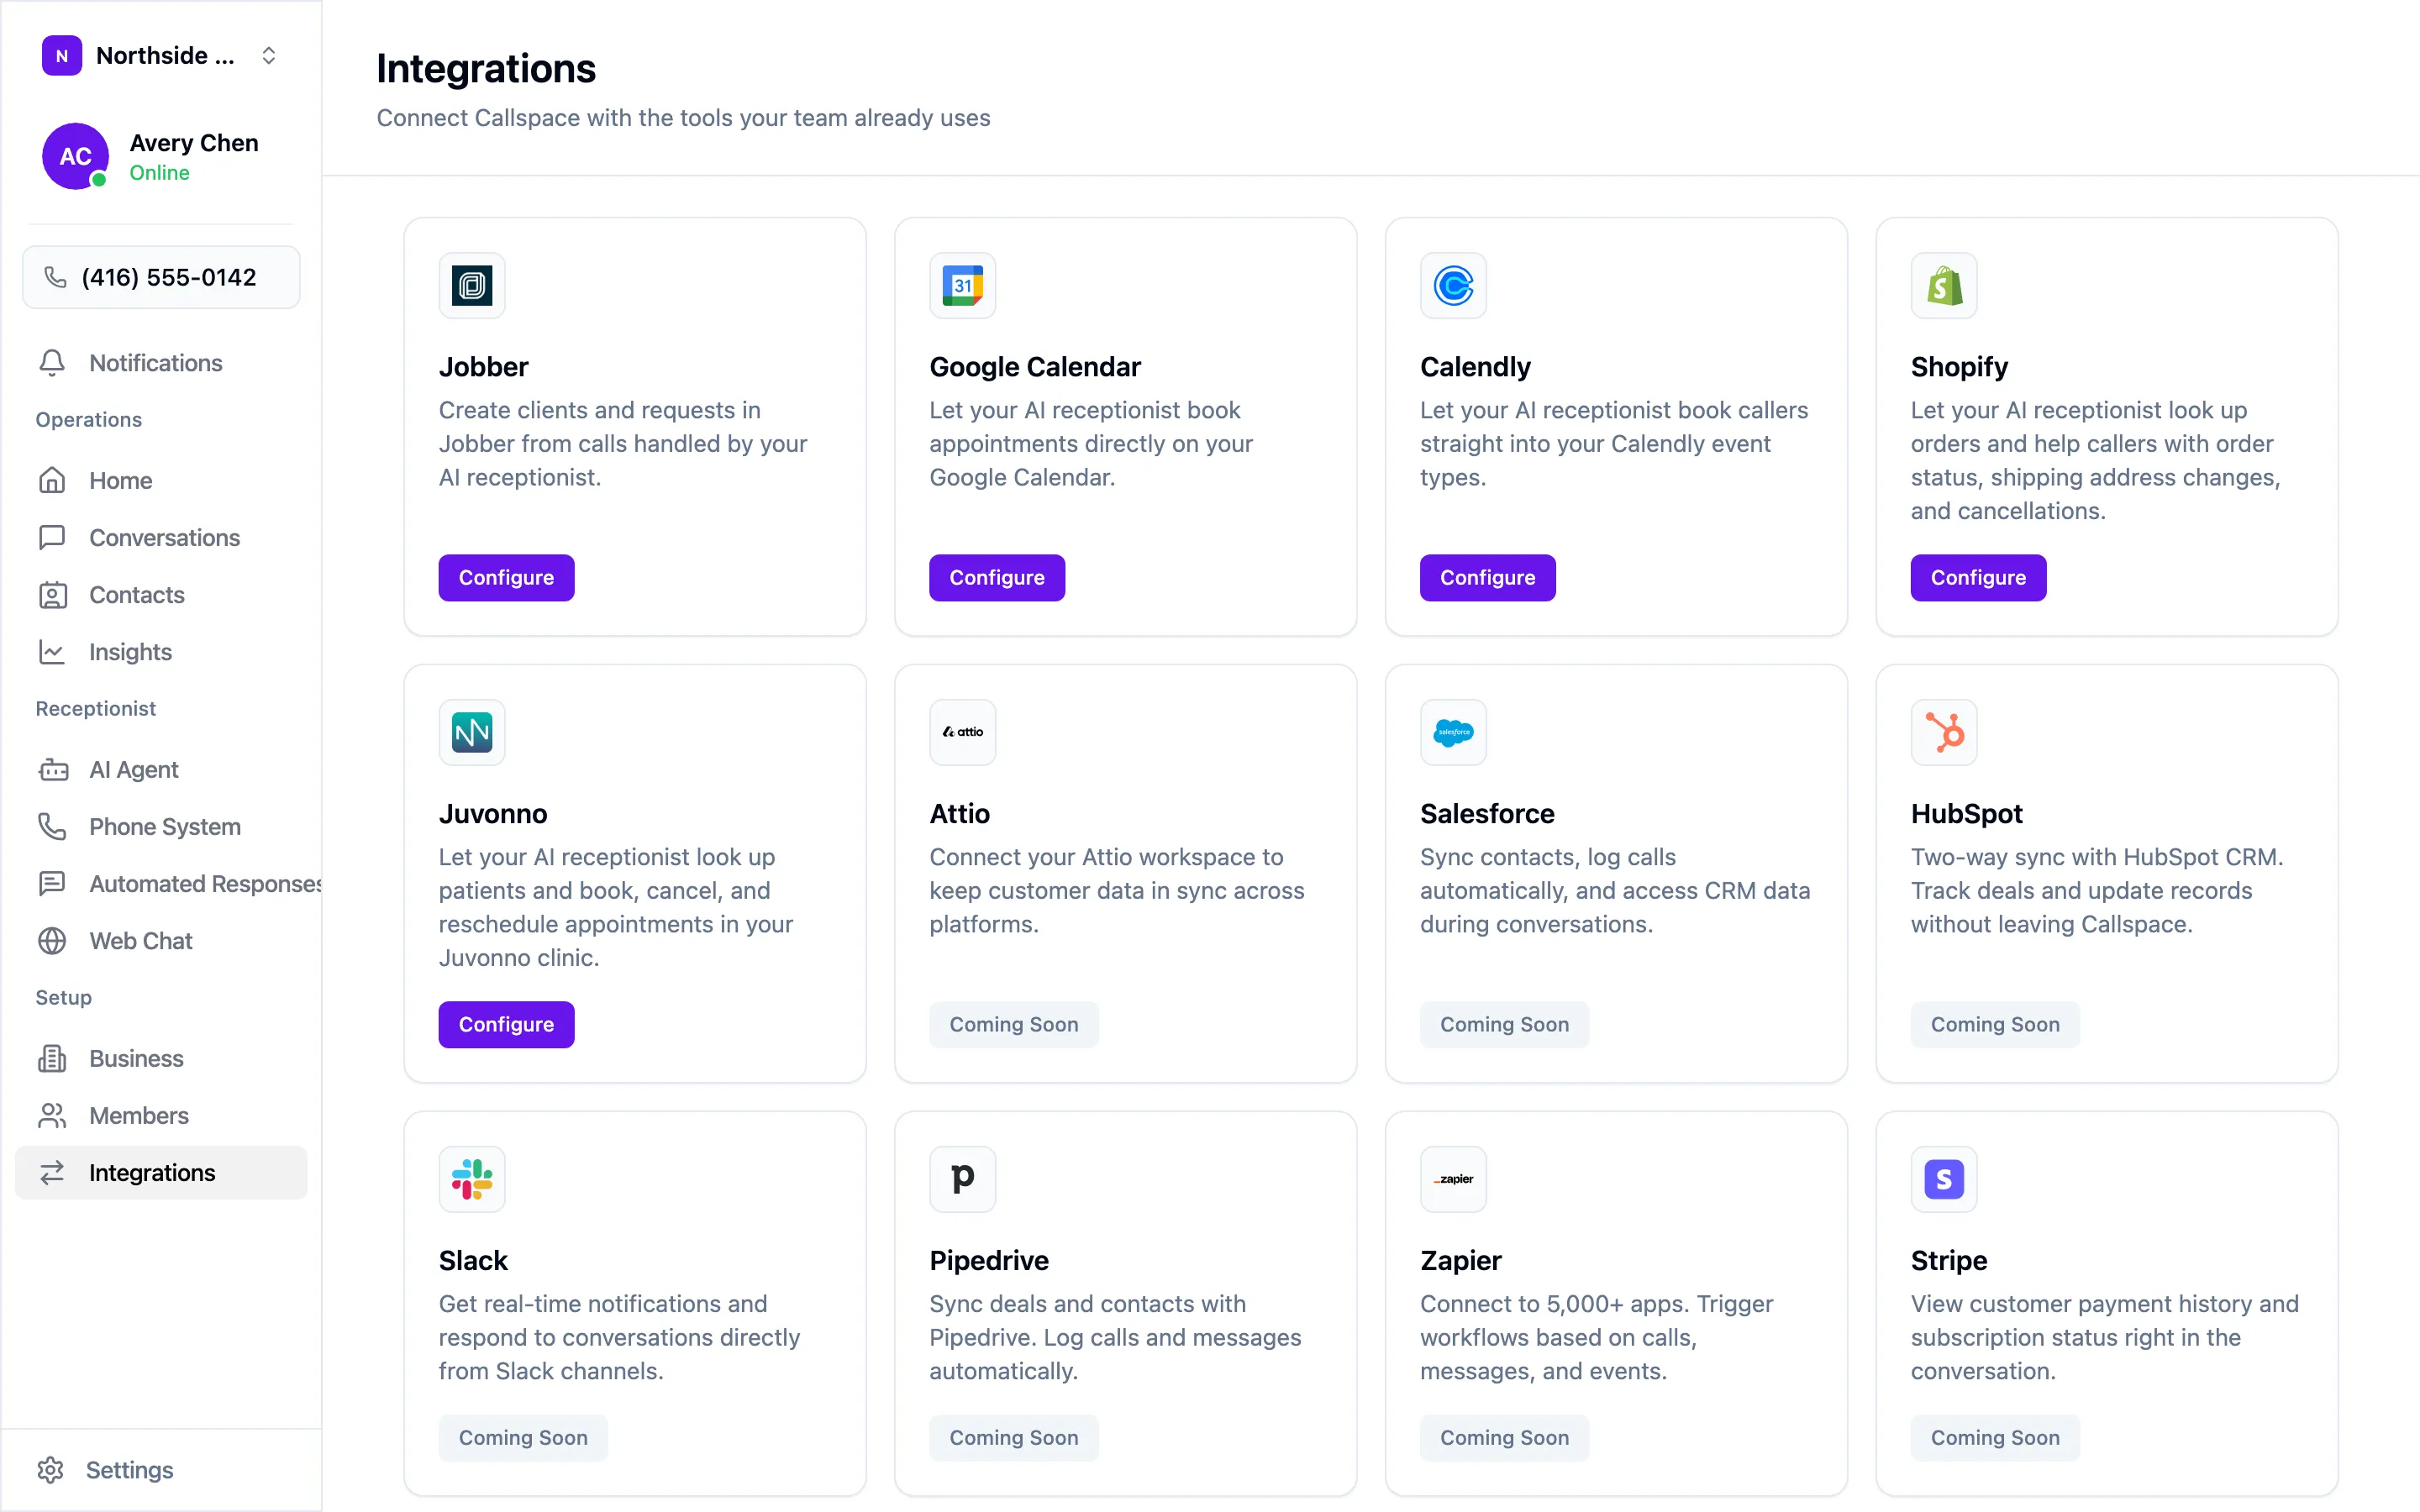The width and height of the screenshot is (2420, 1512).
Task: Click the Calendly logo icon
Action: [x=1453, y=285]
